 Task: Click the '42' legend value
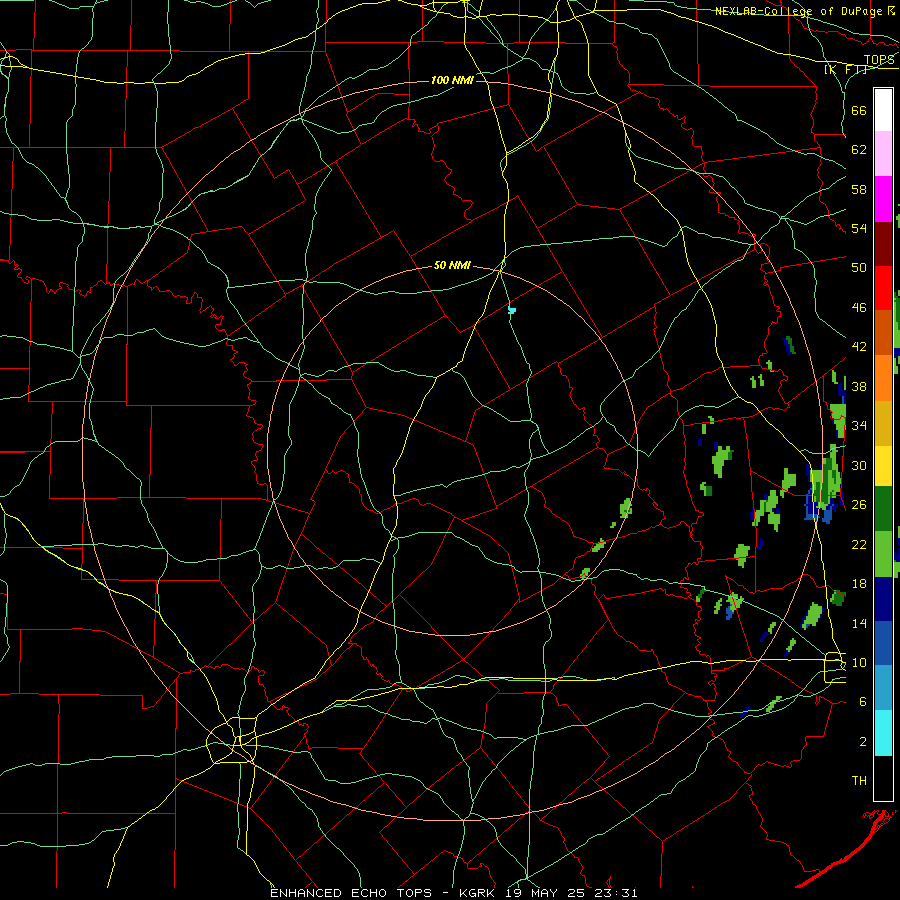pos(859,347)
